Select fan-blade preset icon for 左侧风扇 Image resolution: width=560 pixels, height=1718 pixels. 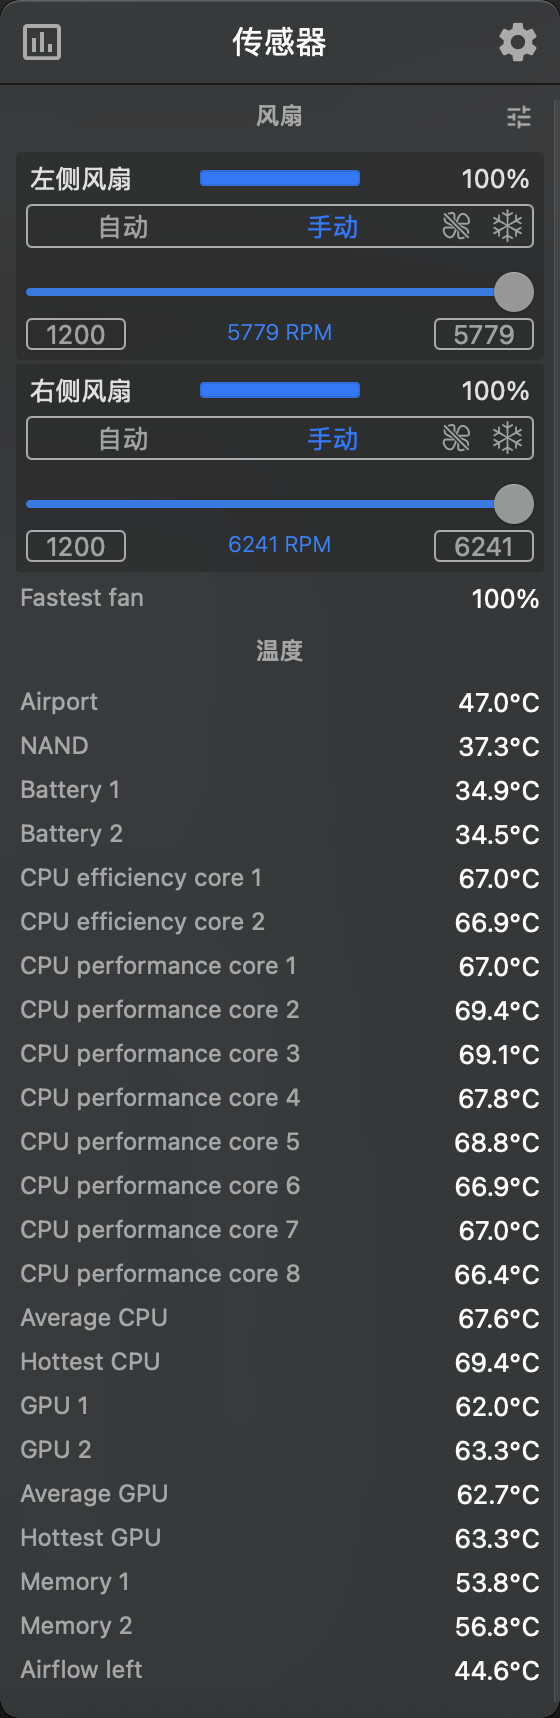pyautogui.click(x=456, y=227)
